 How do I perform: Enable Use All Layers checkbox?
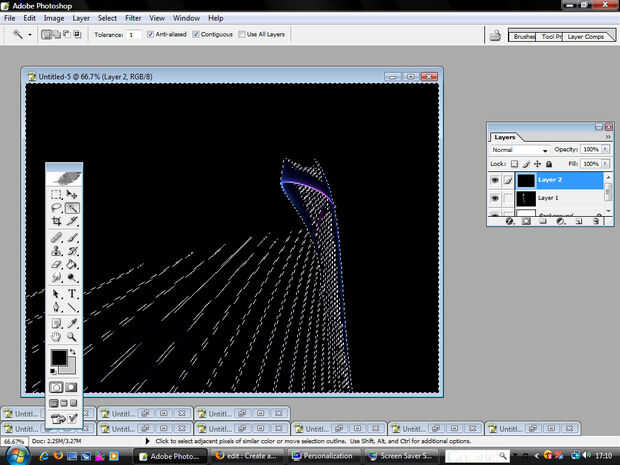[x=242, y=34]
